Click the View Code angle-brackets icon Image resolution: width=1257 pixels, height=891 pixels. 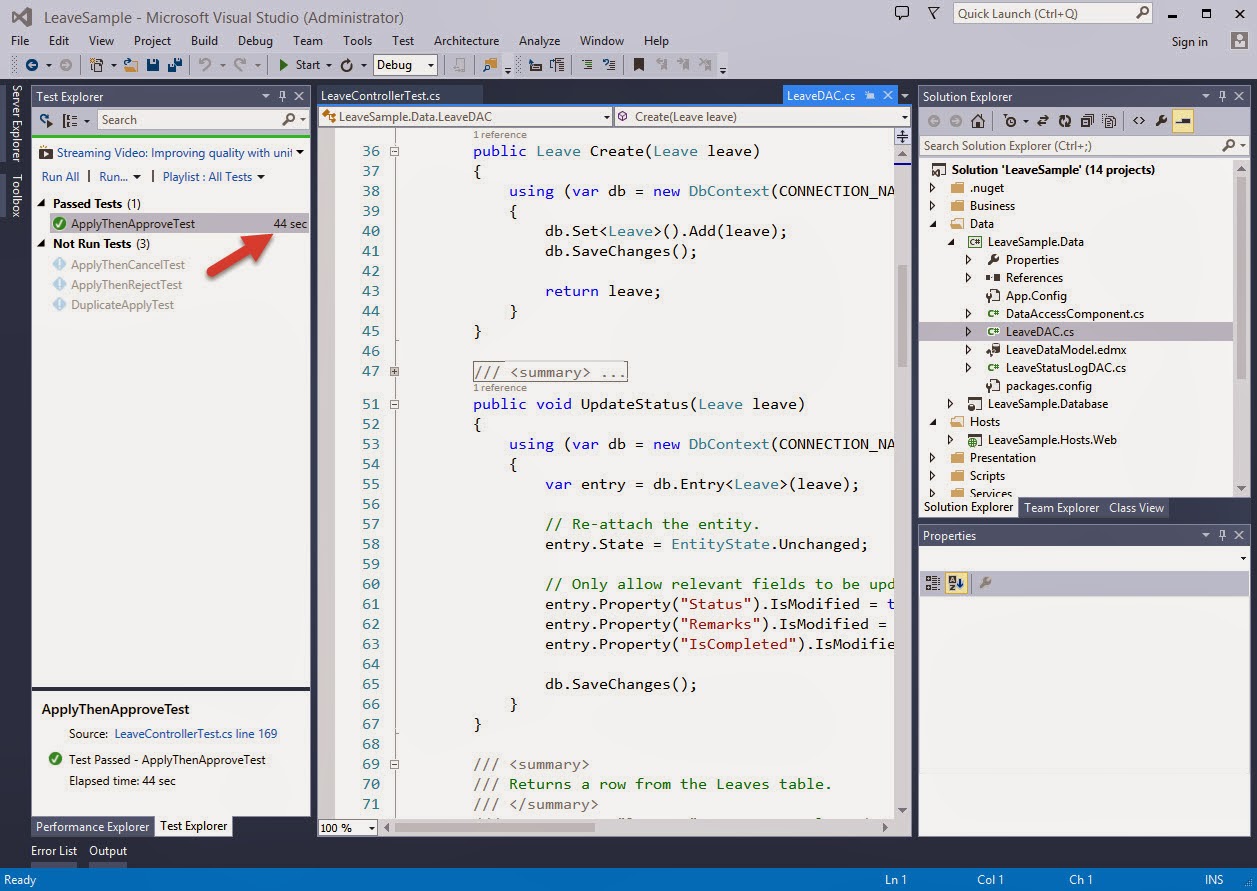(1139, 121)
